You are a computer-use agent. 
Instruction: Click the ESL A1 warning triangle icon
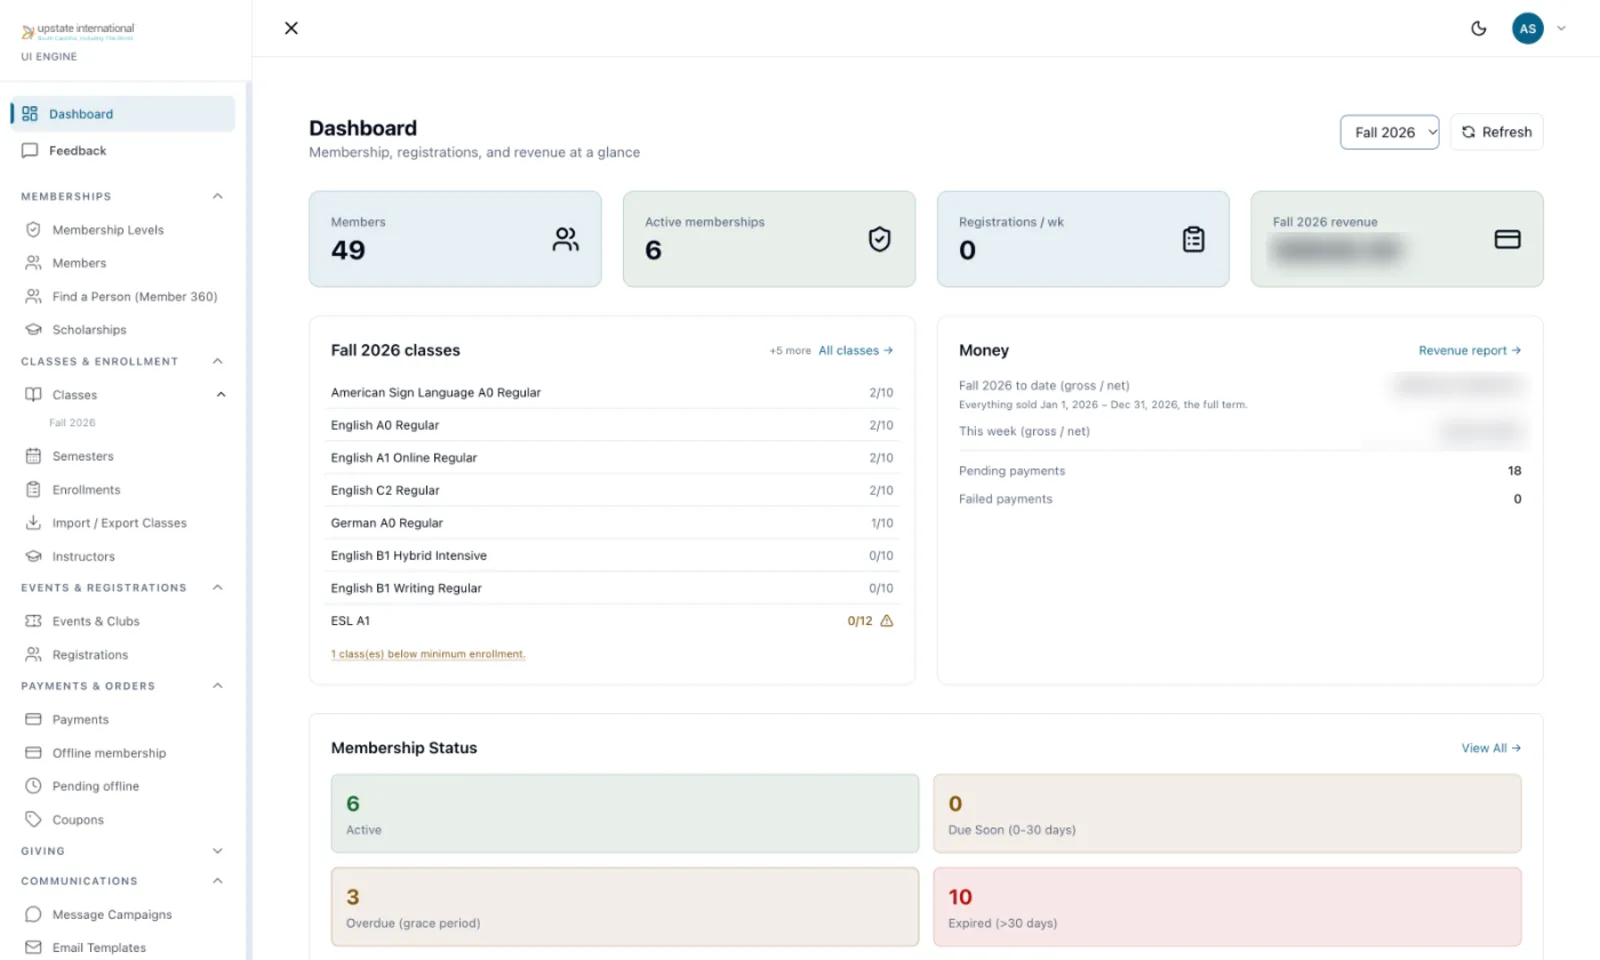(x=886, y=621)
